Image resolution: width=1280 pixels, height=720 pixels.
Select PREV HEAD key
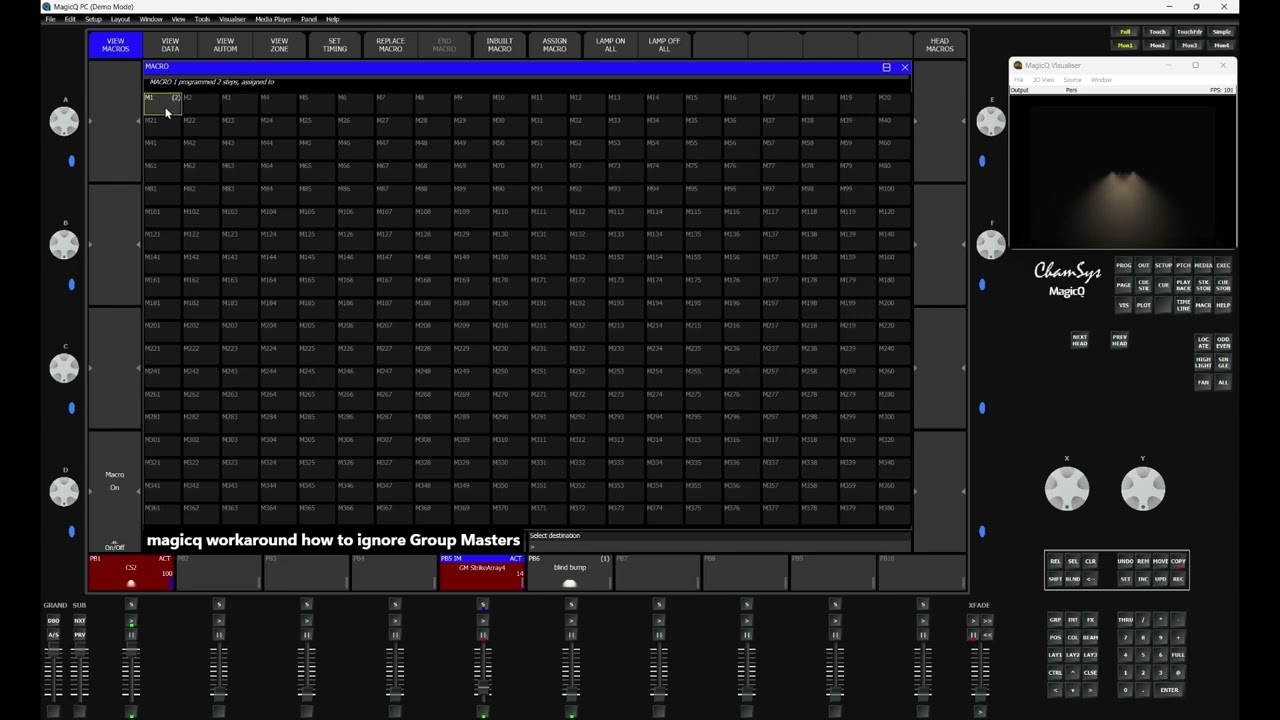(x=1119, y=340)
